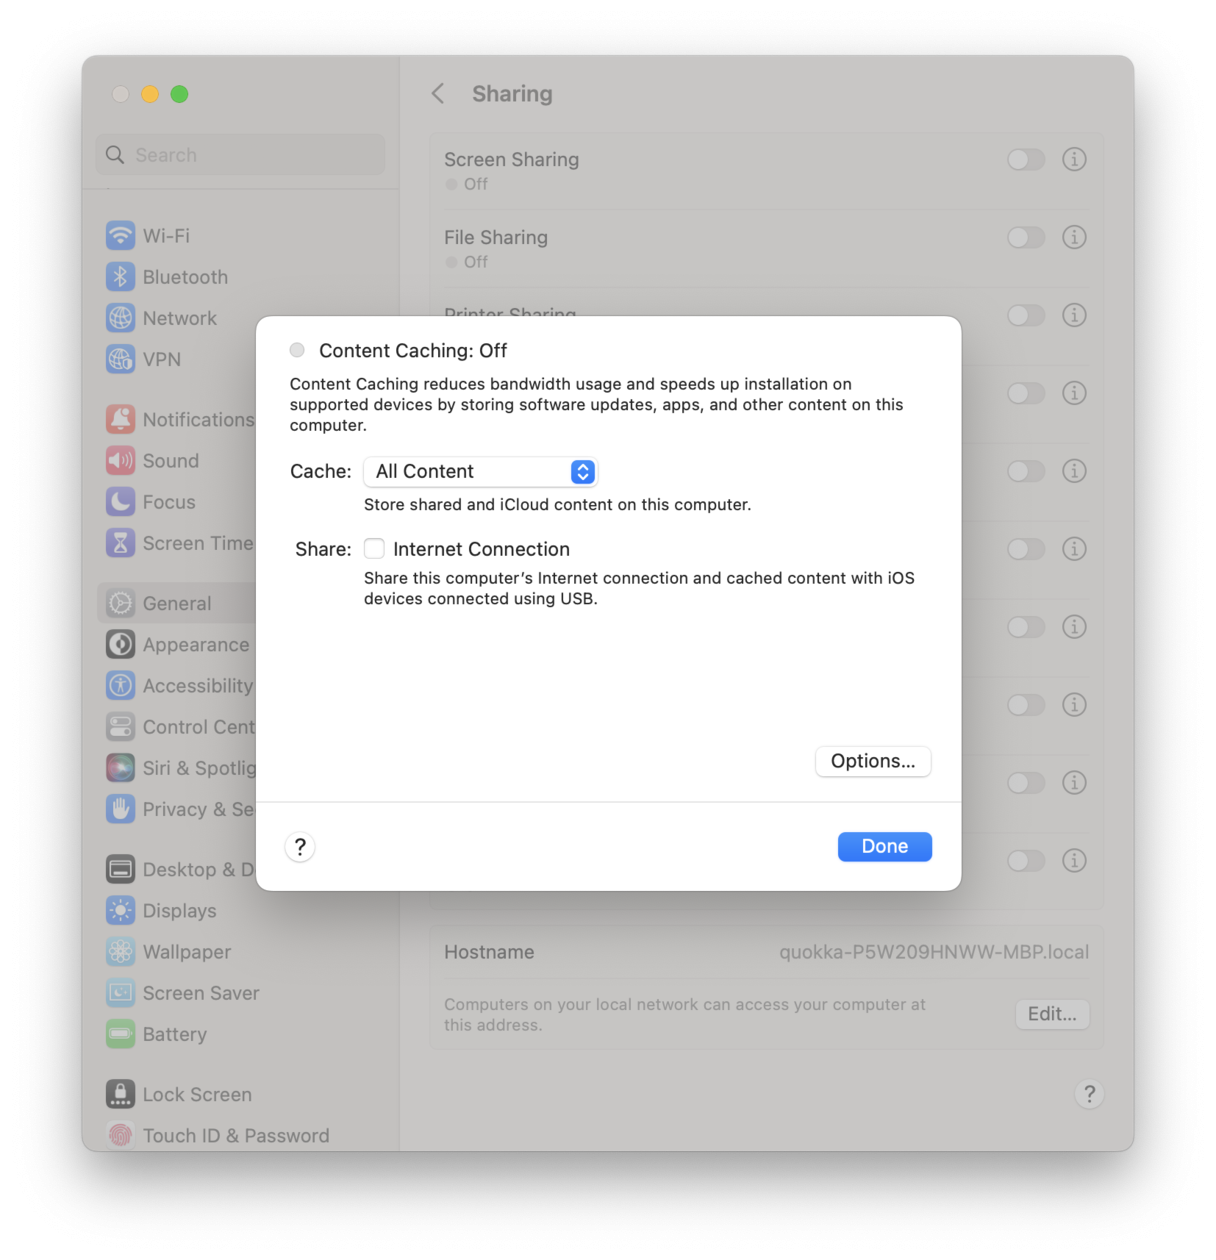Click the Search field in sidebar

(x=240, y=155)
